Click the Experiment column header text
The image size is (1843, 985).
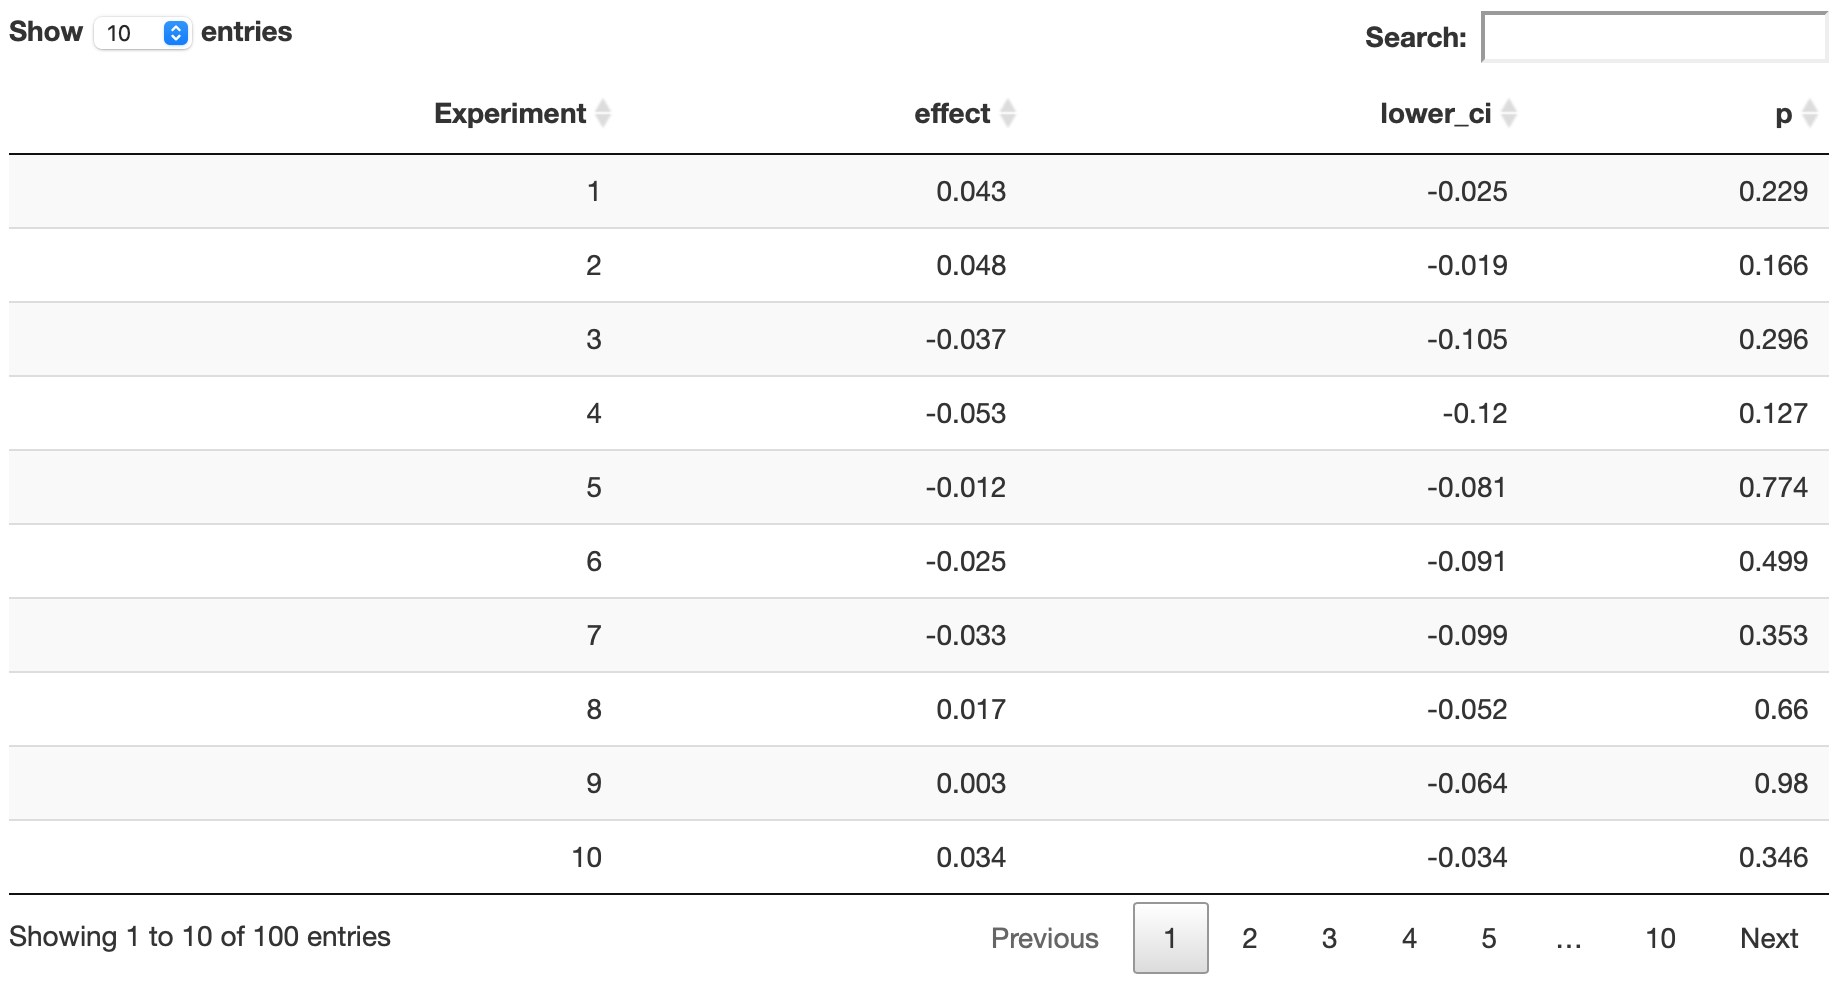[x=509, y=114]
